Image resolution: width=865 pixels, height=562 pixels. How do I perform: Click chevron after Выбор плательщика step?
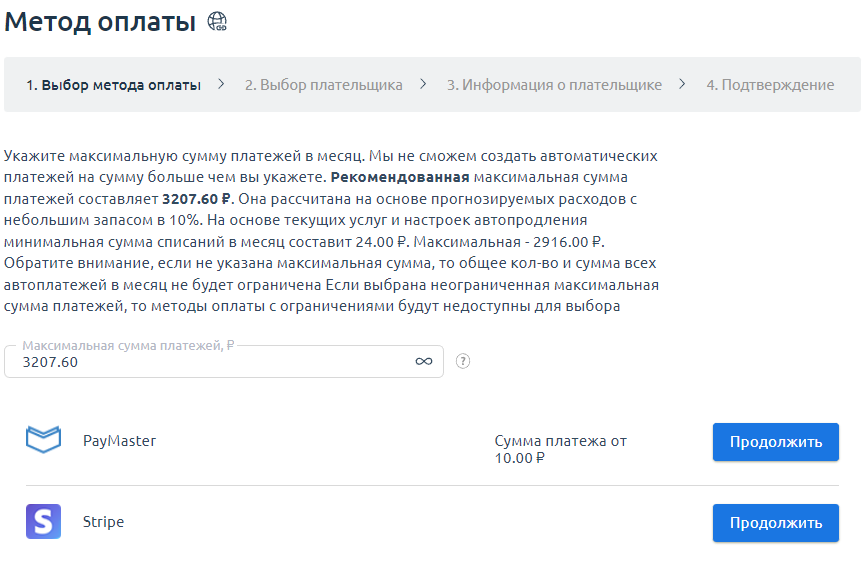(424, 84)
